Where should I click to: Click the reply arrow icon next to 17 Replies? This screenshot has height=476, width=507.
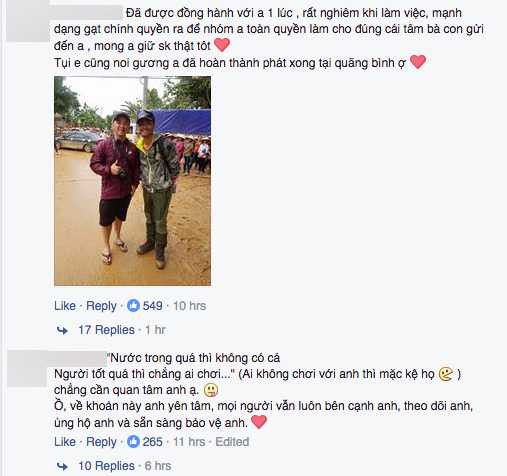coord(62,330)
